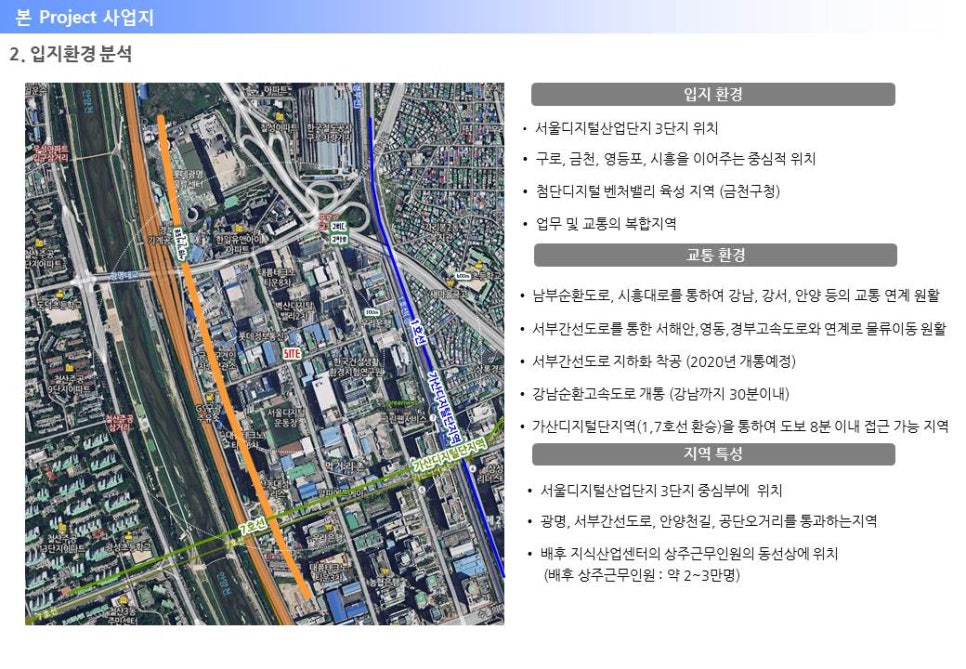Select the line starting '남부순환도로, 시흥대로를 통하여'
The image size is (966, 669).
pos(736,296)
